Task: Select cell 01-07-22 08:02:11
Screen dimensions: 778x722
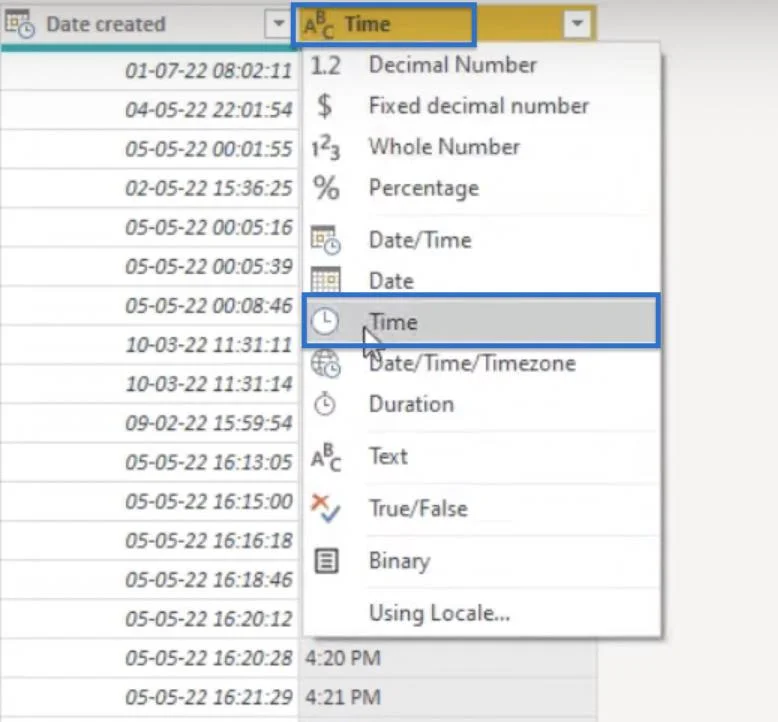Action: point(149,70)
